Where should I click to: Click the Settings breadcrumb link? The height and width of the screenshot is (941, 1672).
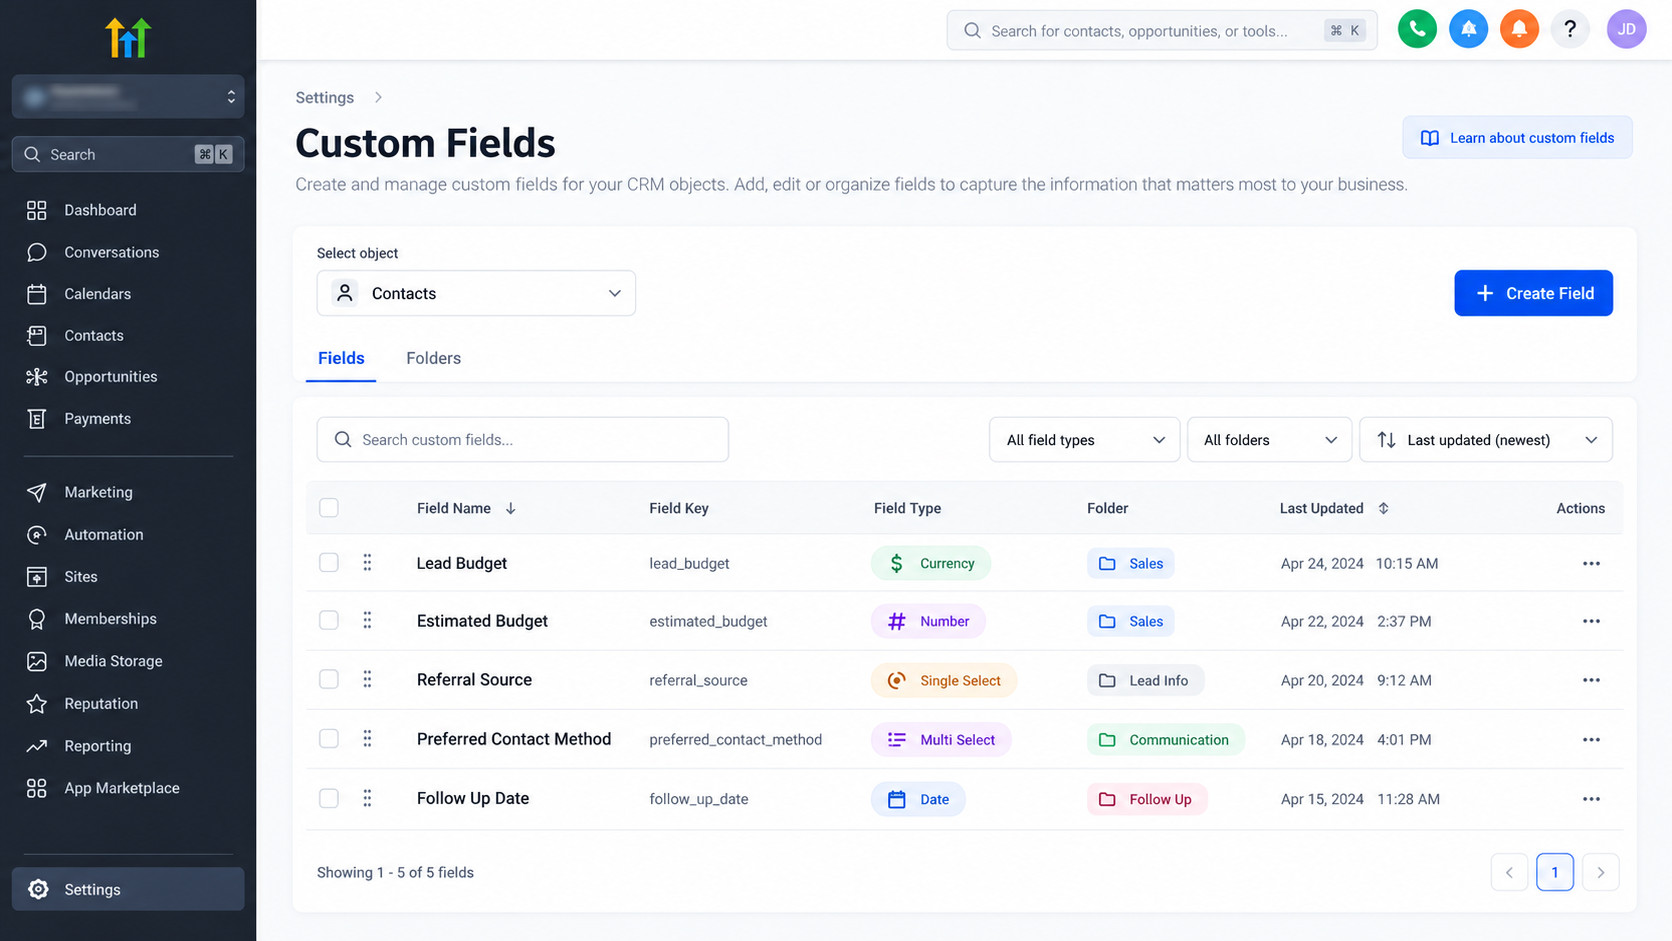coord(325,98)
